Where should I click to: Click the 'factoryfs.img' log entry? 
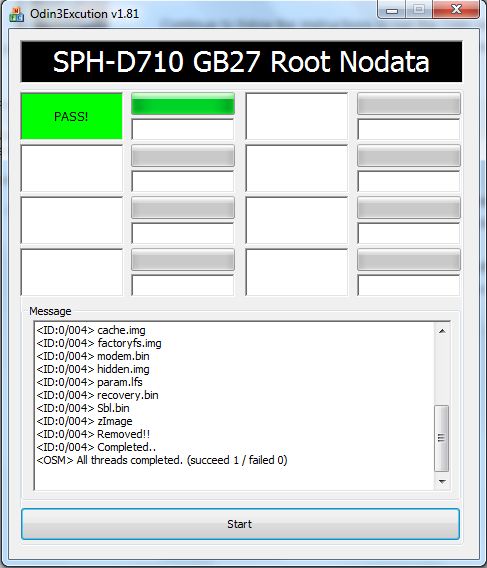pyautogui.click(x=99, y=343)
